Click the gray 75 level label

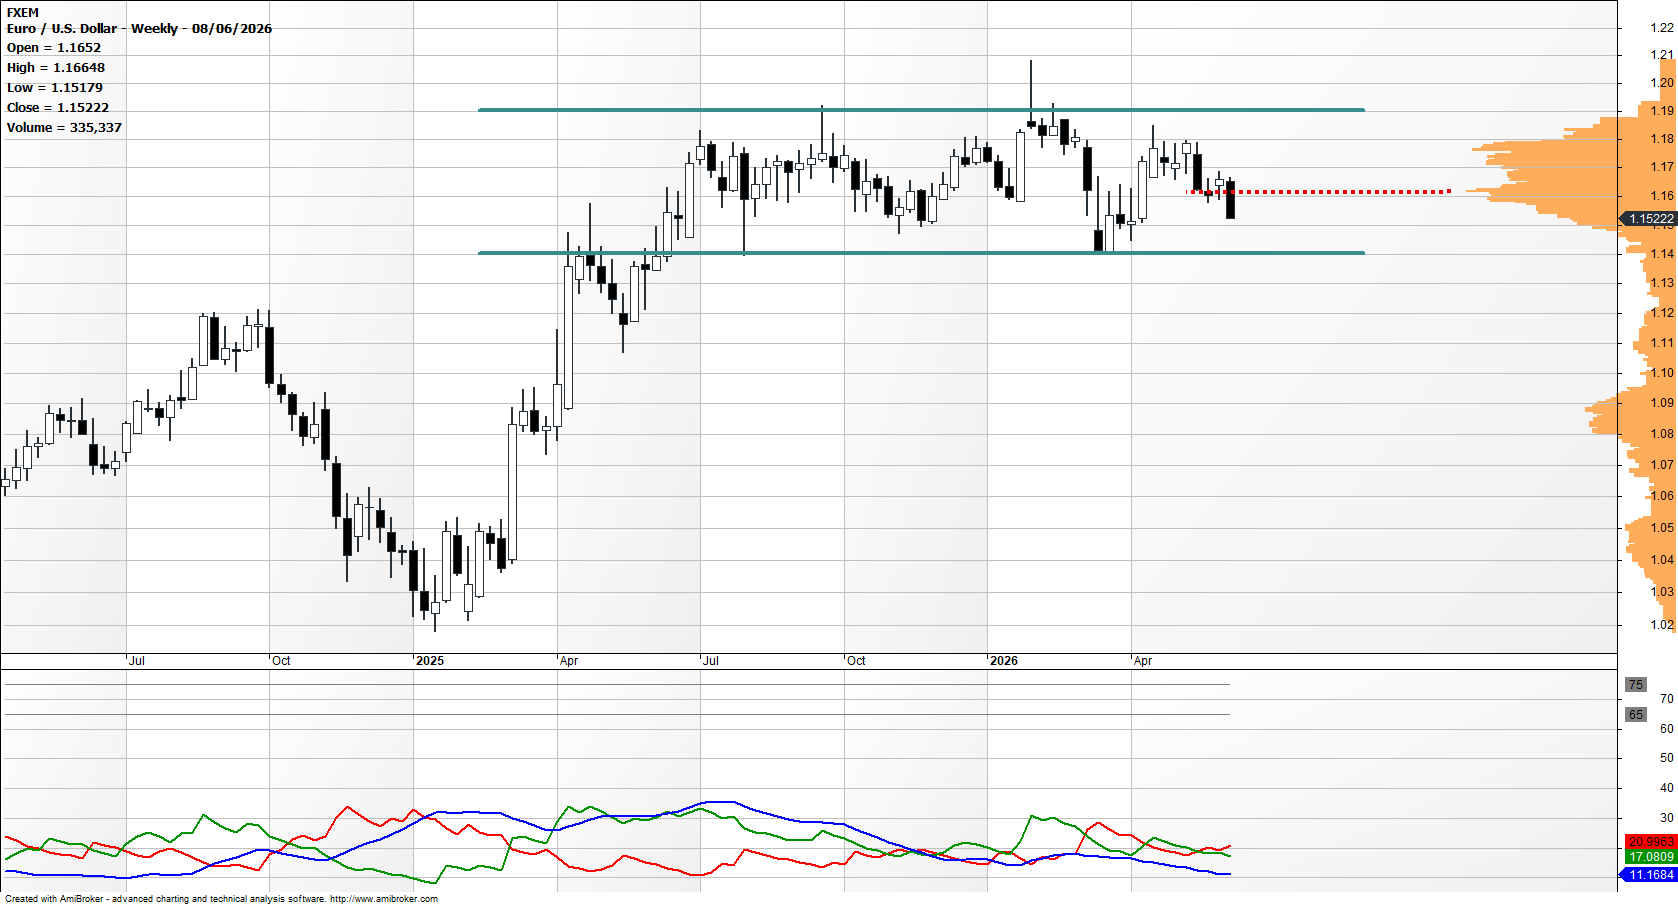(1636, 685)
